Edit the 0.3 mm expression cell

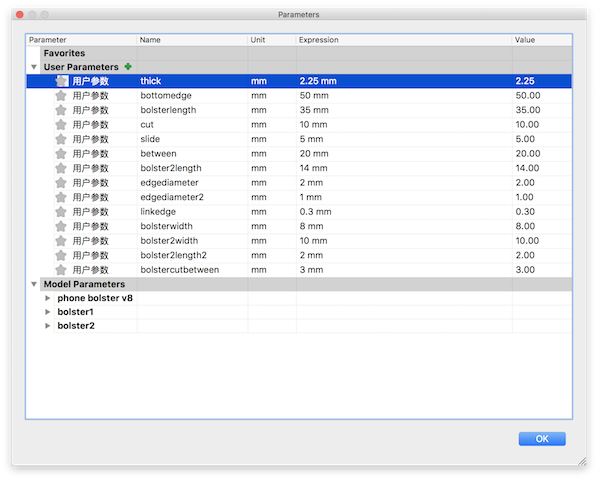[404, 211]
